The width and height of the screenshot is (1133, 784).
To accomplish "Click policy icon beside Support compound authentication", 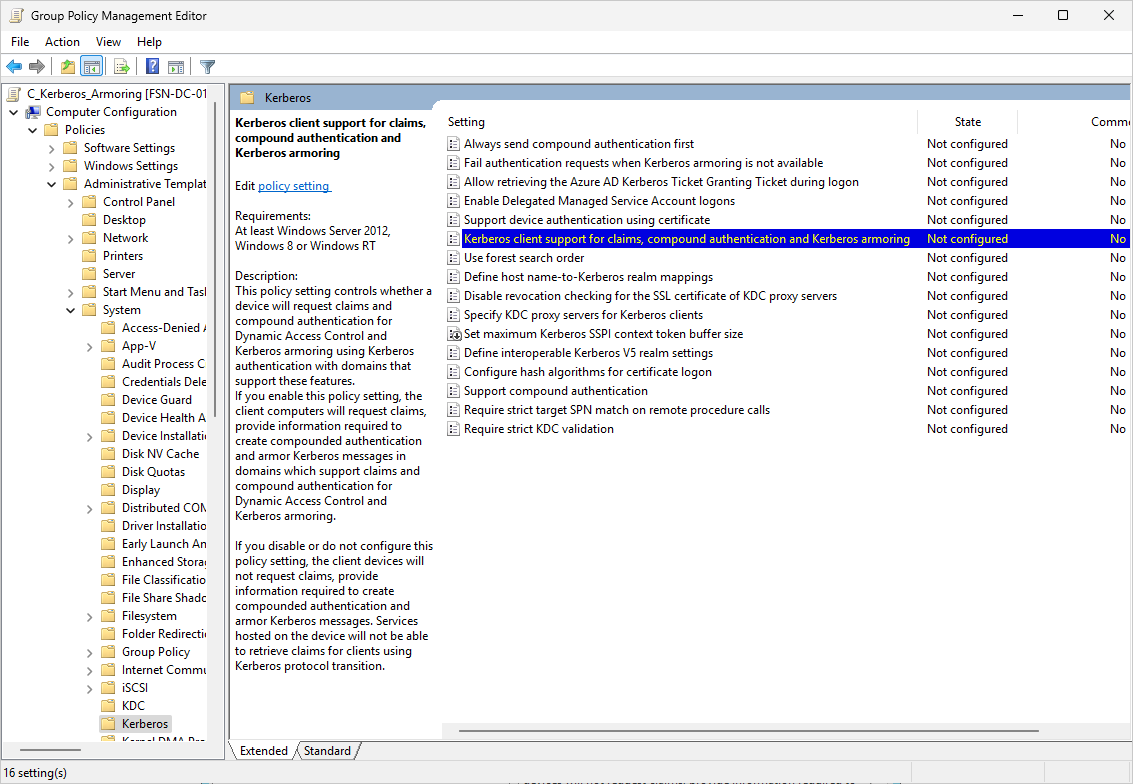I will coord(453,391).
